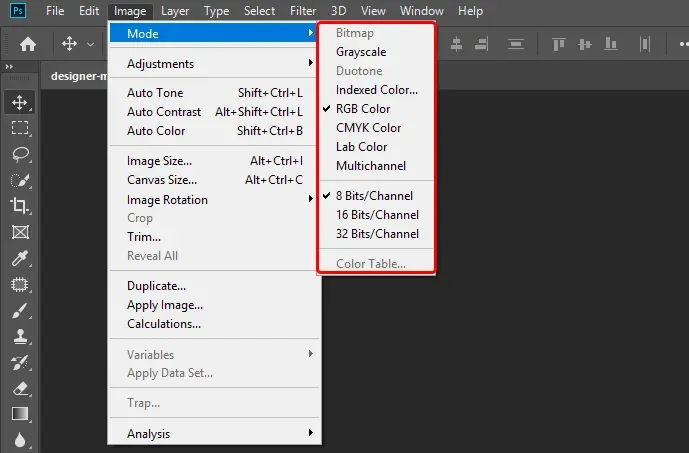Expand the Mode submenu entry
The height and width of the screenshot is (453, 689).
click(x=213, y=33)
